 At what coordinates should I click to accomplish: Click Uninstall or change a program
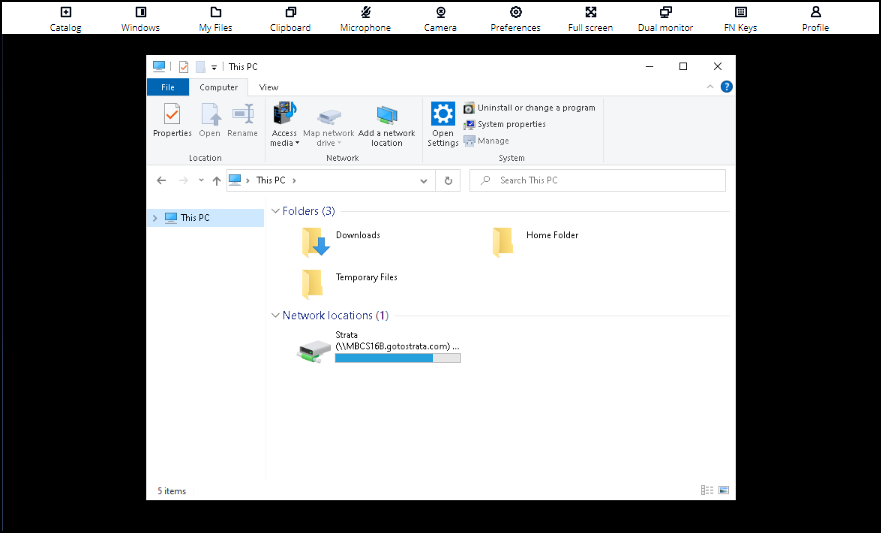[529, 108]
